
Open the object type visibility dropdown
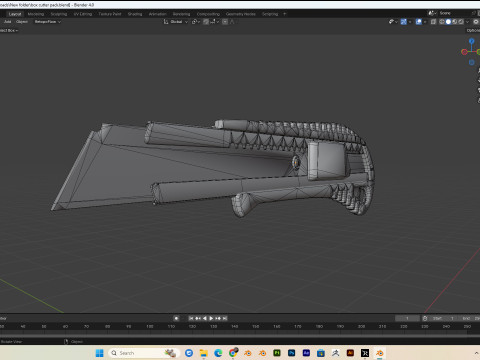(393, 22)
